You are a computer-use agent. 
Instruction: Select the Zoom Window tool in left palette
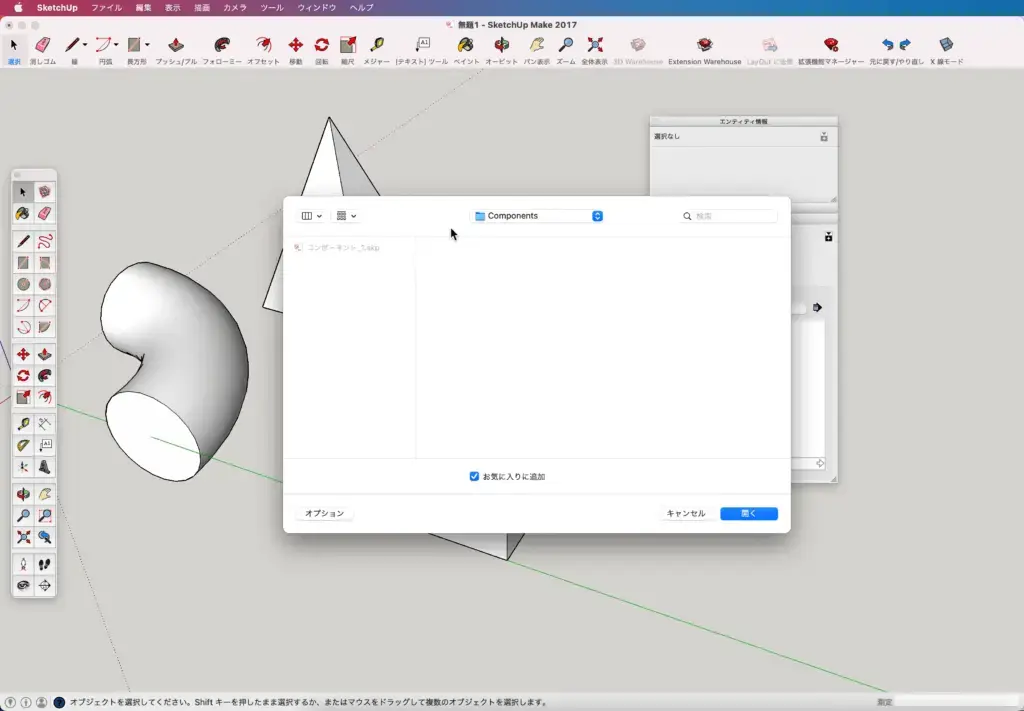(44, 516)
